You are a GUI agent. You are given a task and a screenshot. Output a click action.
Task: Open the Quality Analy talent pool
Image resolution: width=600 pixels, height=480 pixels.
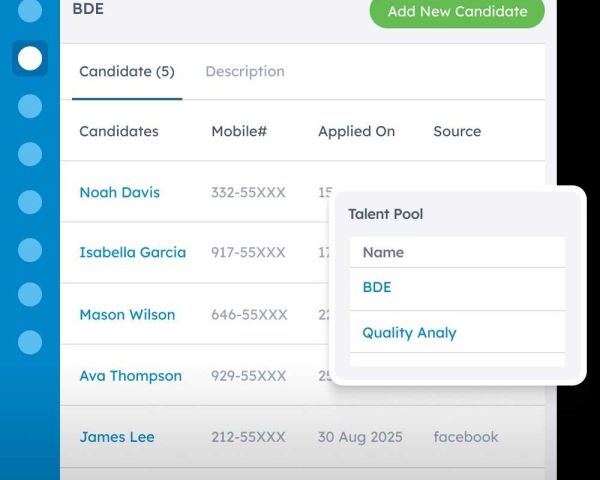[409, 333]
